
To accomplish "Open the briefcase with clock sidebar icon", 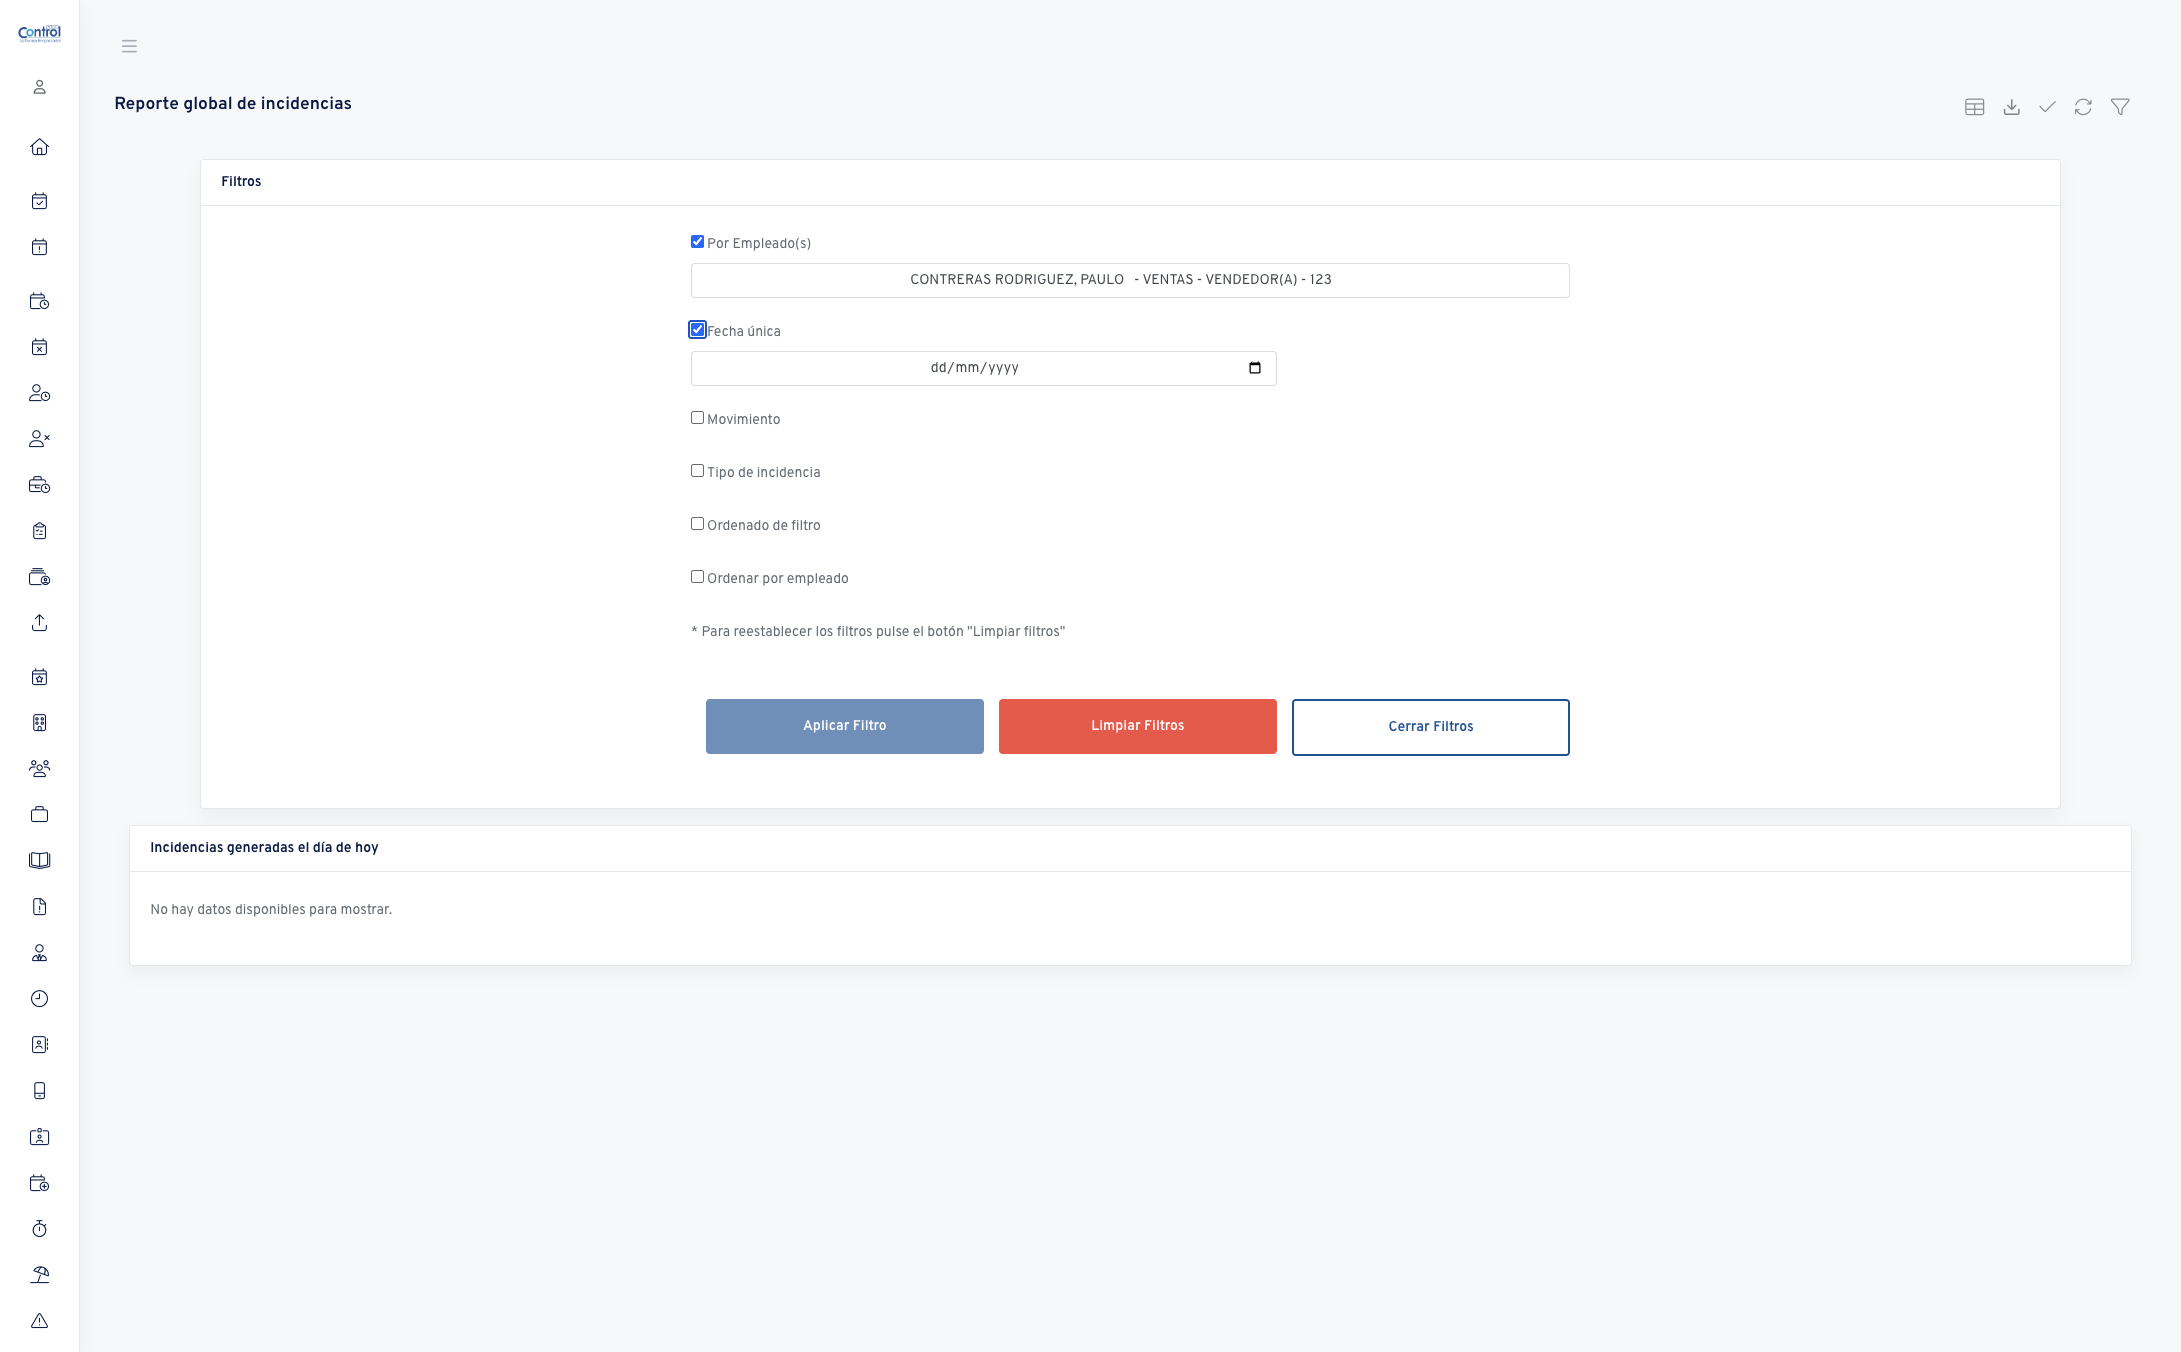I will click(40, 485).
